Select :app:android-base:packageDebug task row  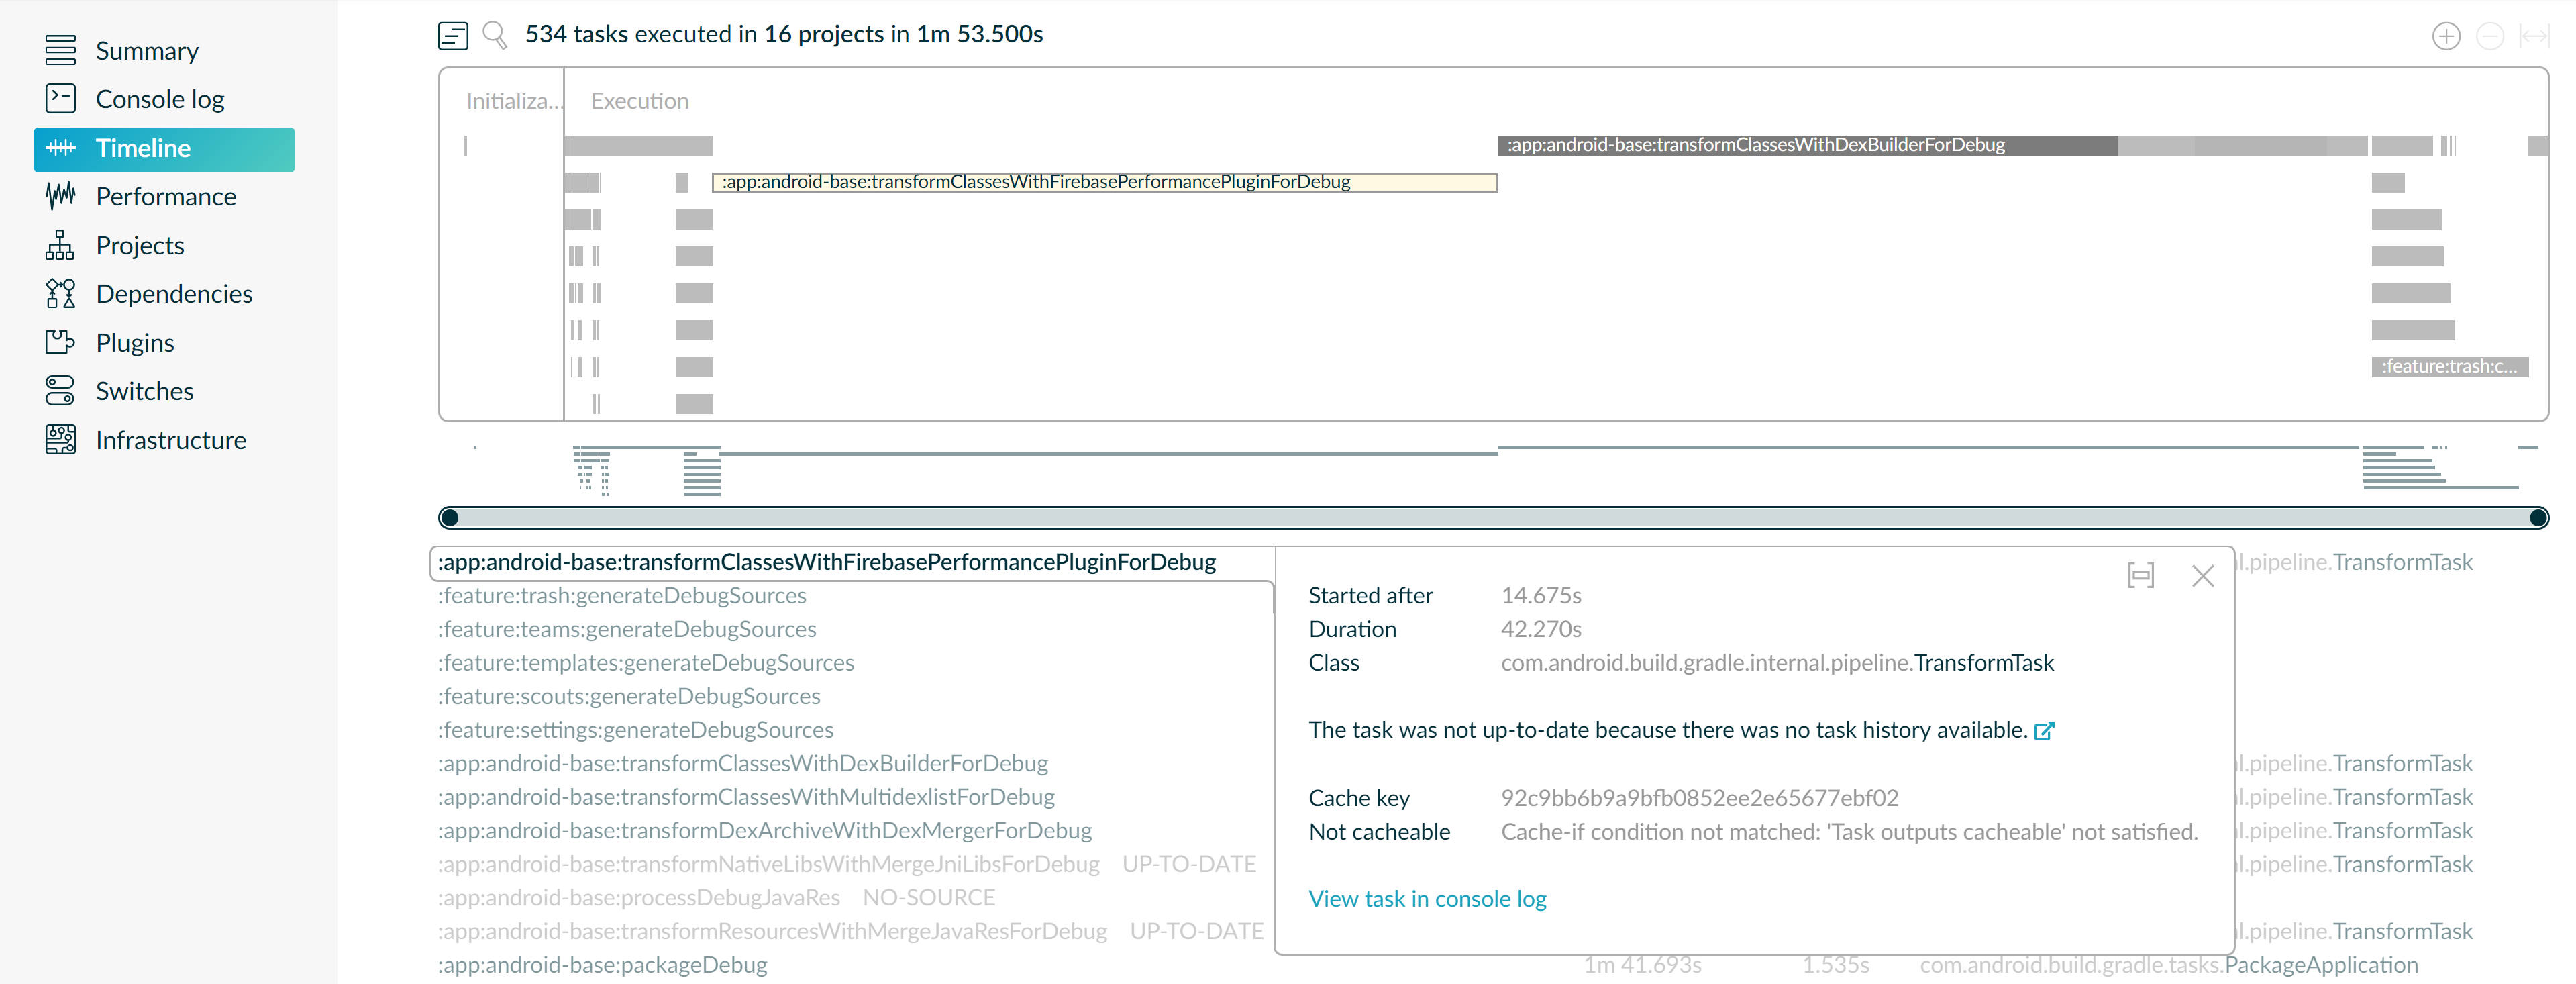click(602, 965)
